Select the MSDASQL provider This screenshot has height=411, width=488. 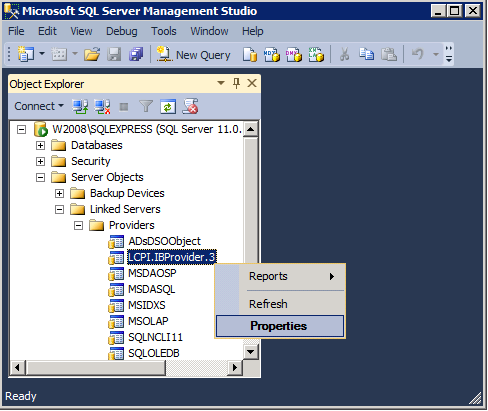coord(151,289)
